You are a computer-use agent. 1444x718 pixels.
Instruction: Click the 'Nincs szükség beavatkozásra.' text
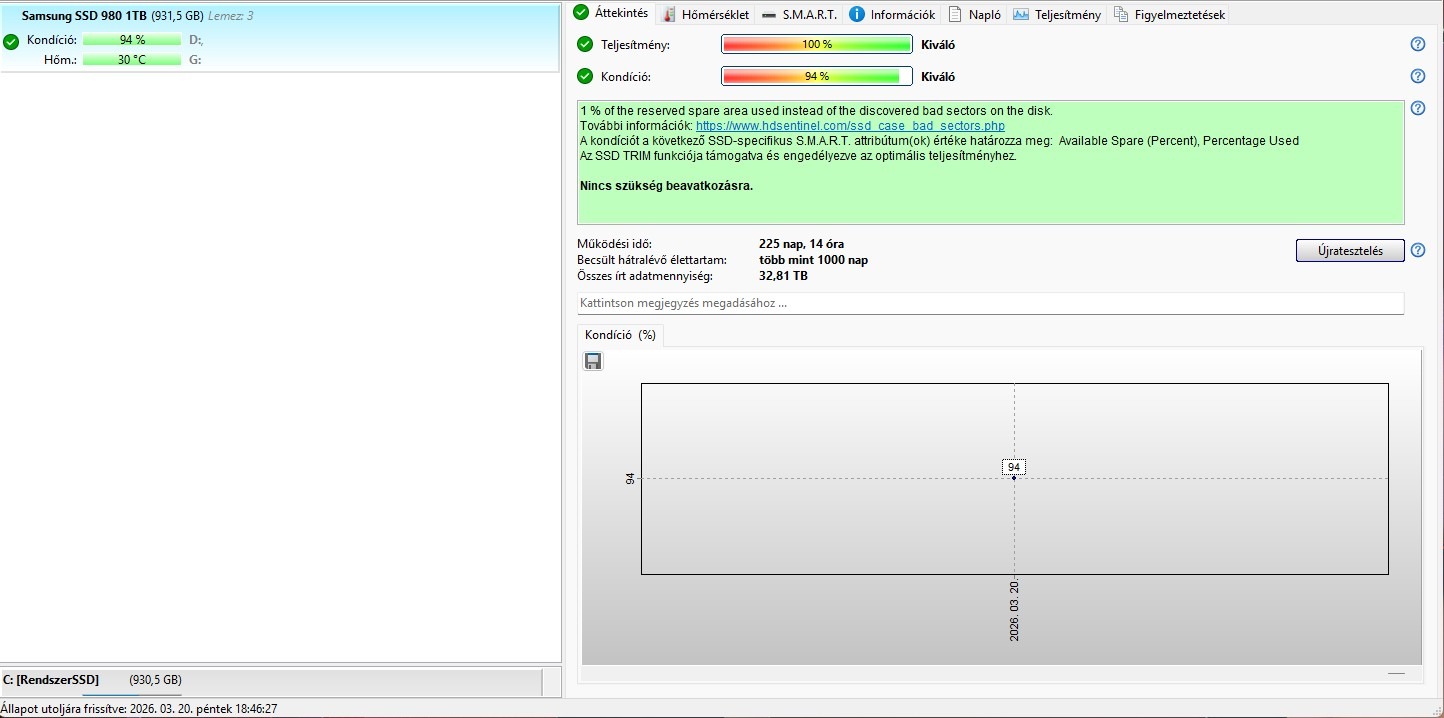[666, 186]
